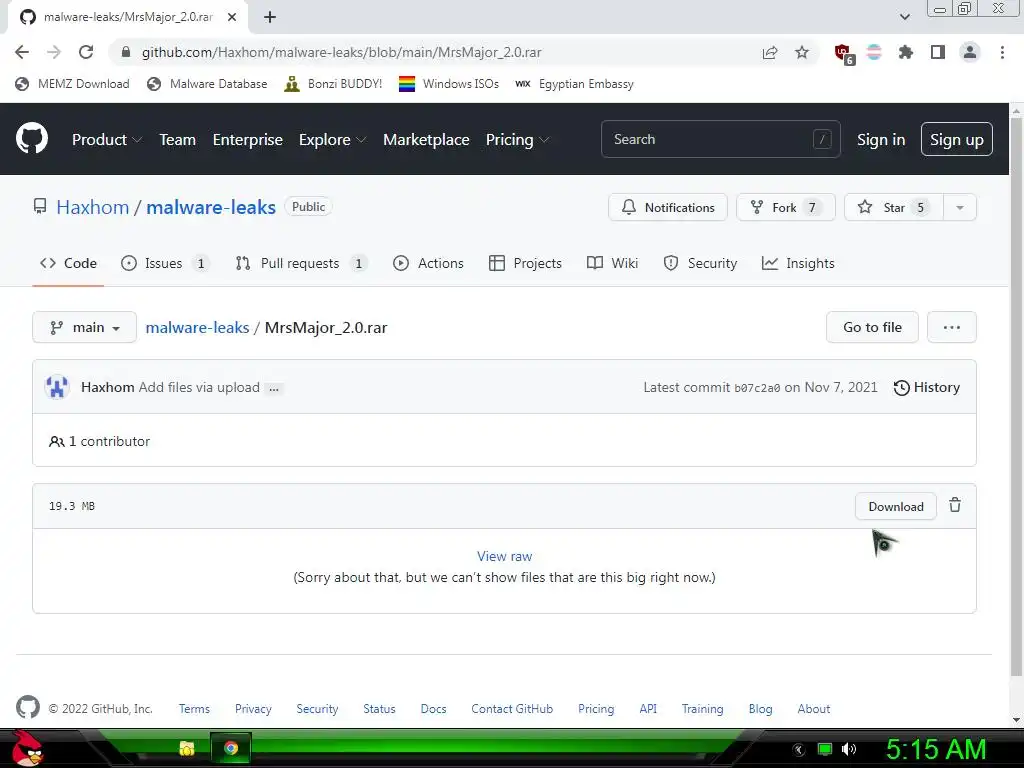Open the Angry Birds start button
Viewport: 1024px width, 768px height.
27,748
